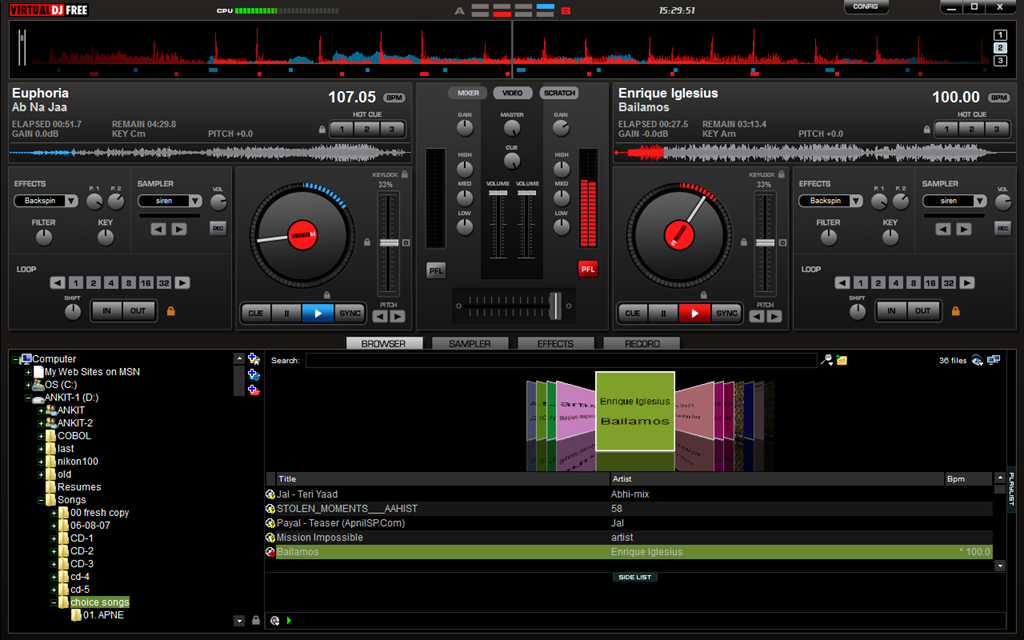Click Bailamos album cover thumbnail
1024x640 pixels.
coord(635,411)
